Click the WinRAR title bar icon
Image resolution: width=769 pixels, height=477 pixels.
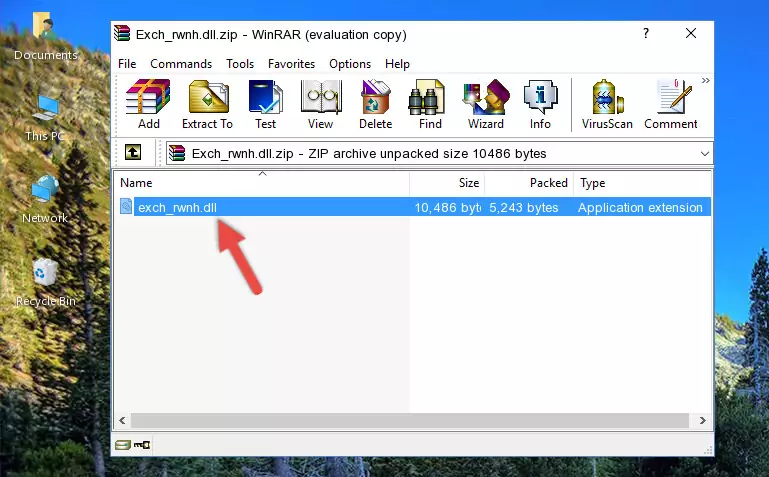(122, 34)
